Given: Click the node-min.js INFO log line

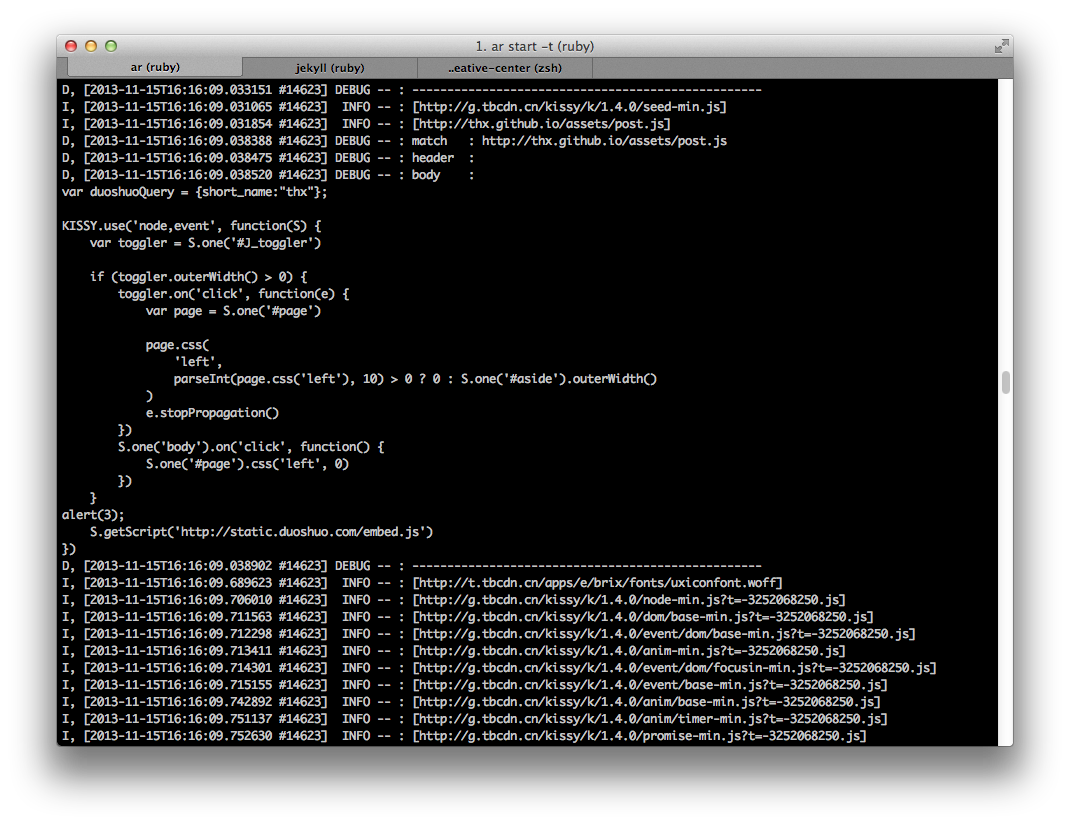Looking at the screenshot, I should tap(454, 600).
